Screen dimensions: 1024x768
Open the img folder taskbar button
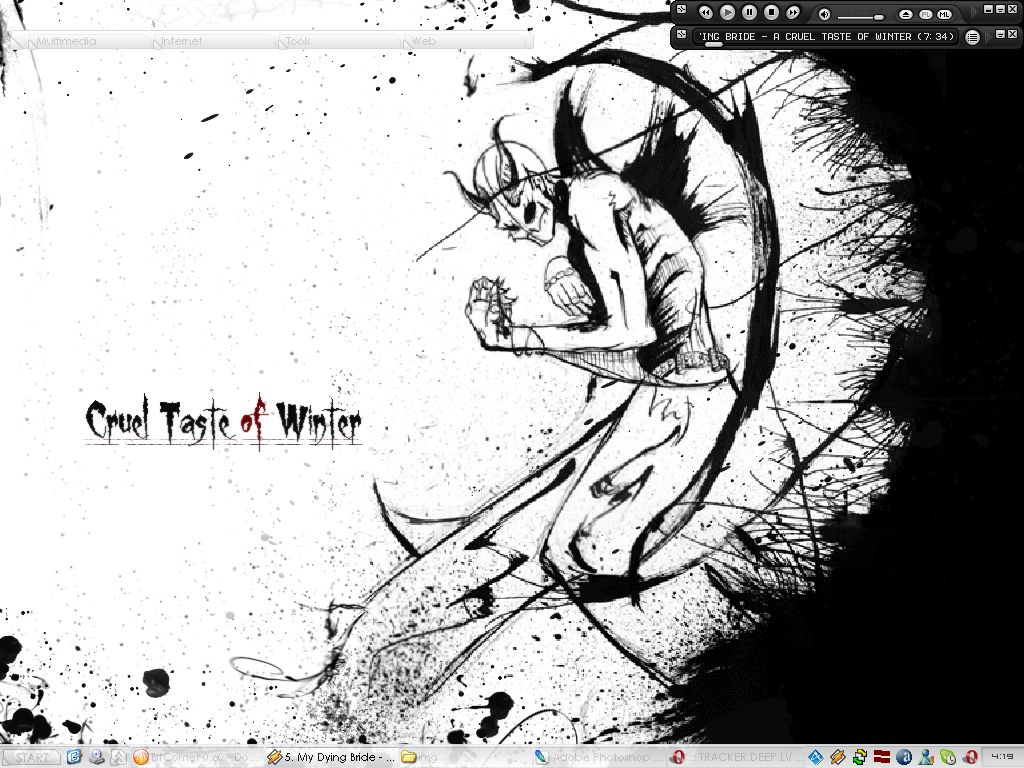463,758
